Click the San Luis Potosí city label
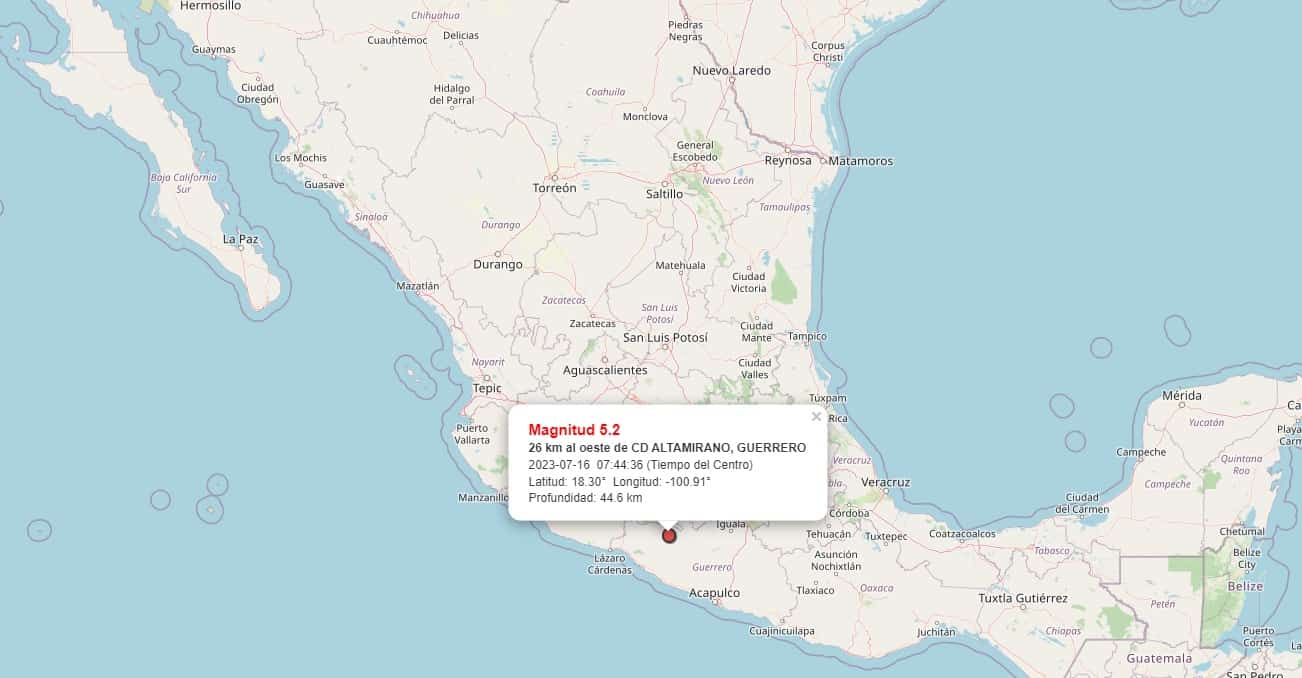 click(665, 338)
